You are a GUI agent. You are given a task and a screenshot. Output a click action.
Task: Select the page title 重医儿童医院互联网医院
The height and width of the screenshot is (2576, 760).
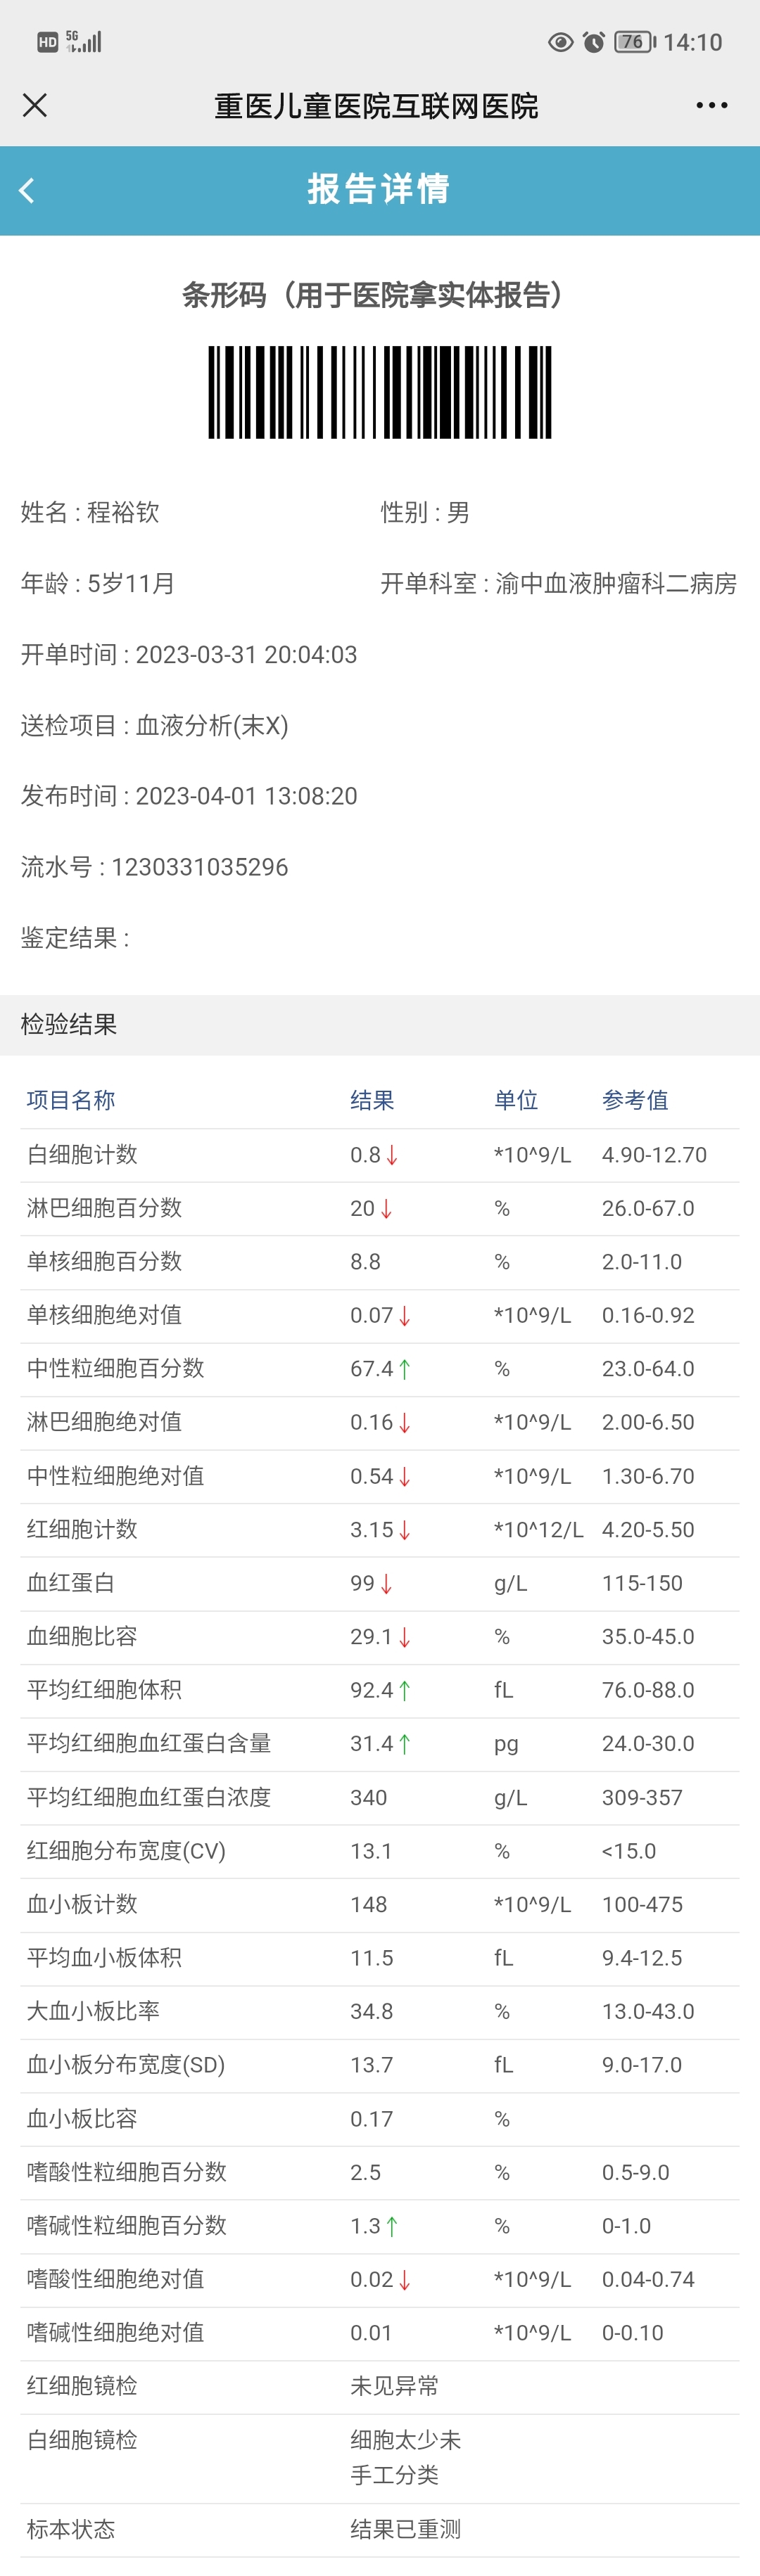point(376,106)
